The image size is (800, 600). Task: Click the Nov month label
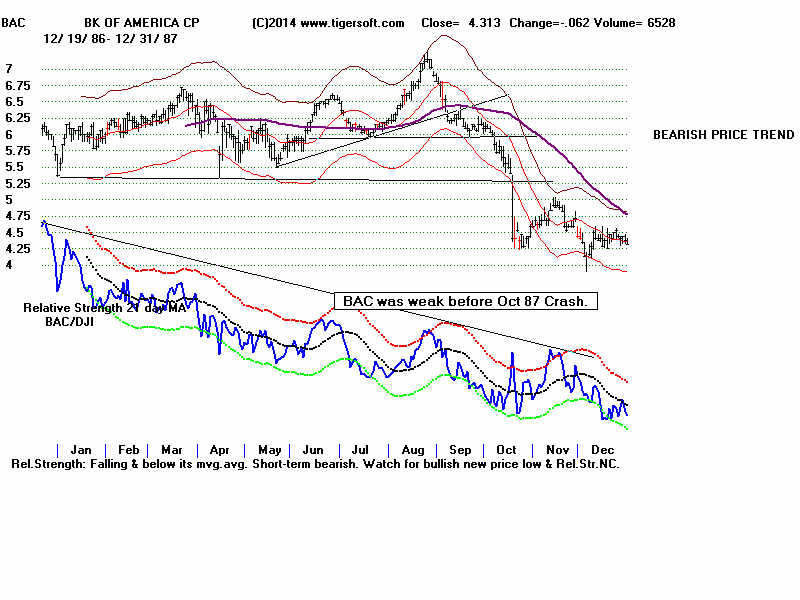pyautogui.click(x=557, y=450)
